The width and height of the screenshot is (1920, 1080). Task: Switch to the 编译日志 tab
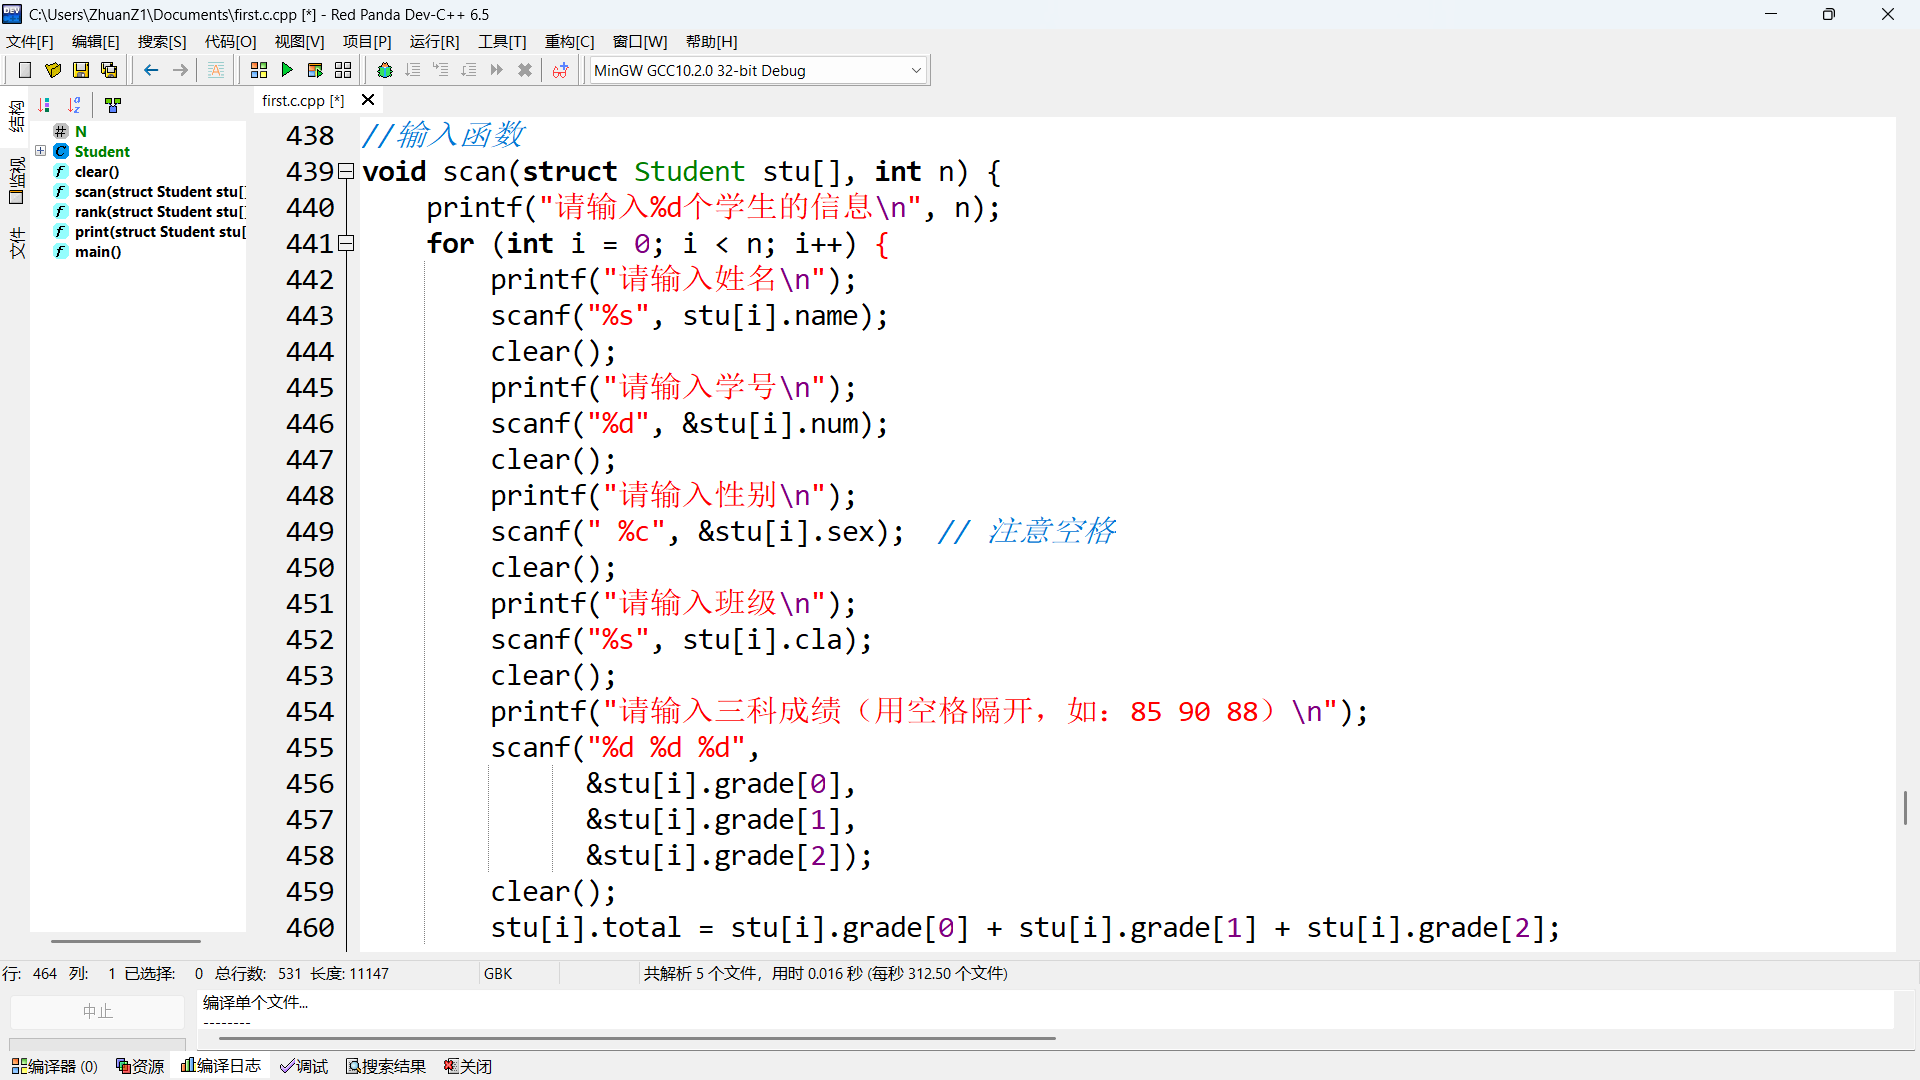(x=221, y=1066)
